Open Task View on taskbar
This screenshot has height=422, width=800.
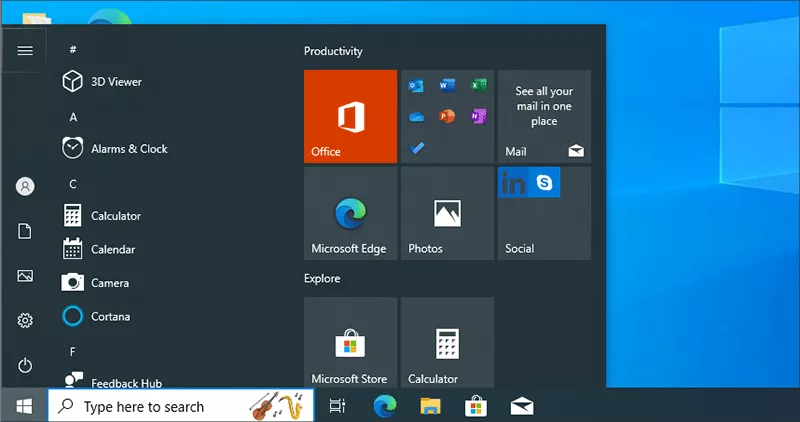tap(337, 406)
